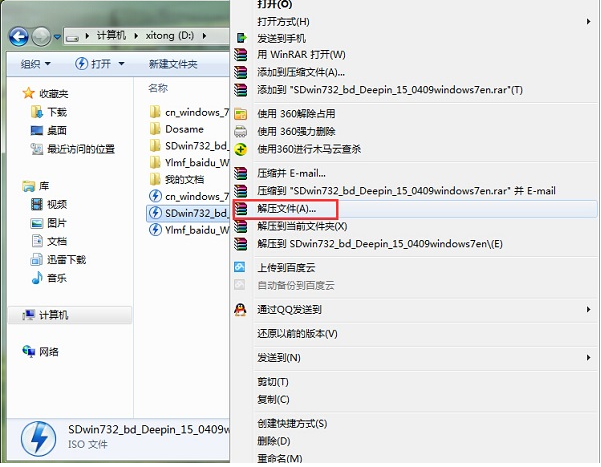The width and height of the screenshot is (601, 467).
Task: Click the drive icon in address bar
Action: pos(72,37)
